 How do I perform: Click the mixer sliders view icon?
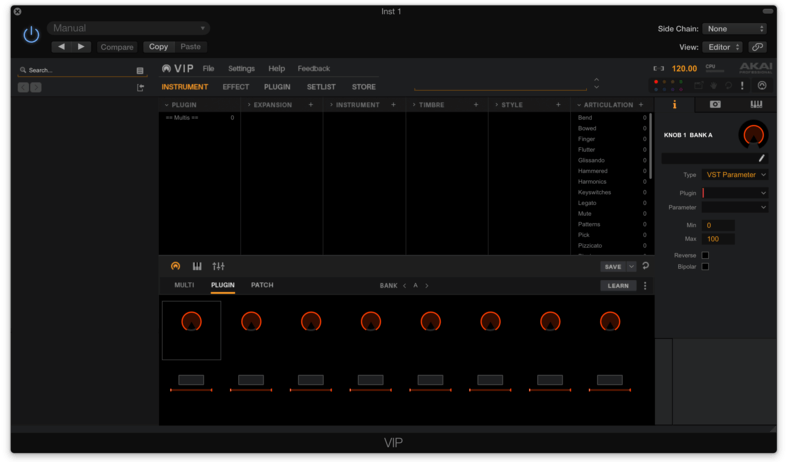point(218,266)
